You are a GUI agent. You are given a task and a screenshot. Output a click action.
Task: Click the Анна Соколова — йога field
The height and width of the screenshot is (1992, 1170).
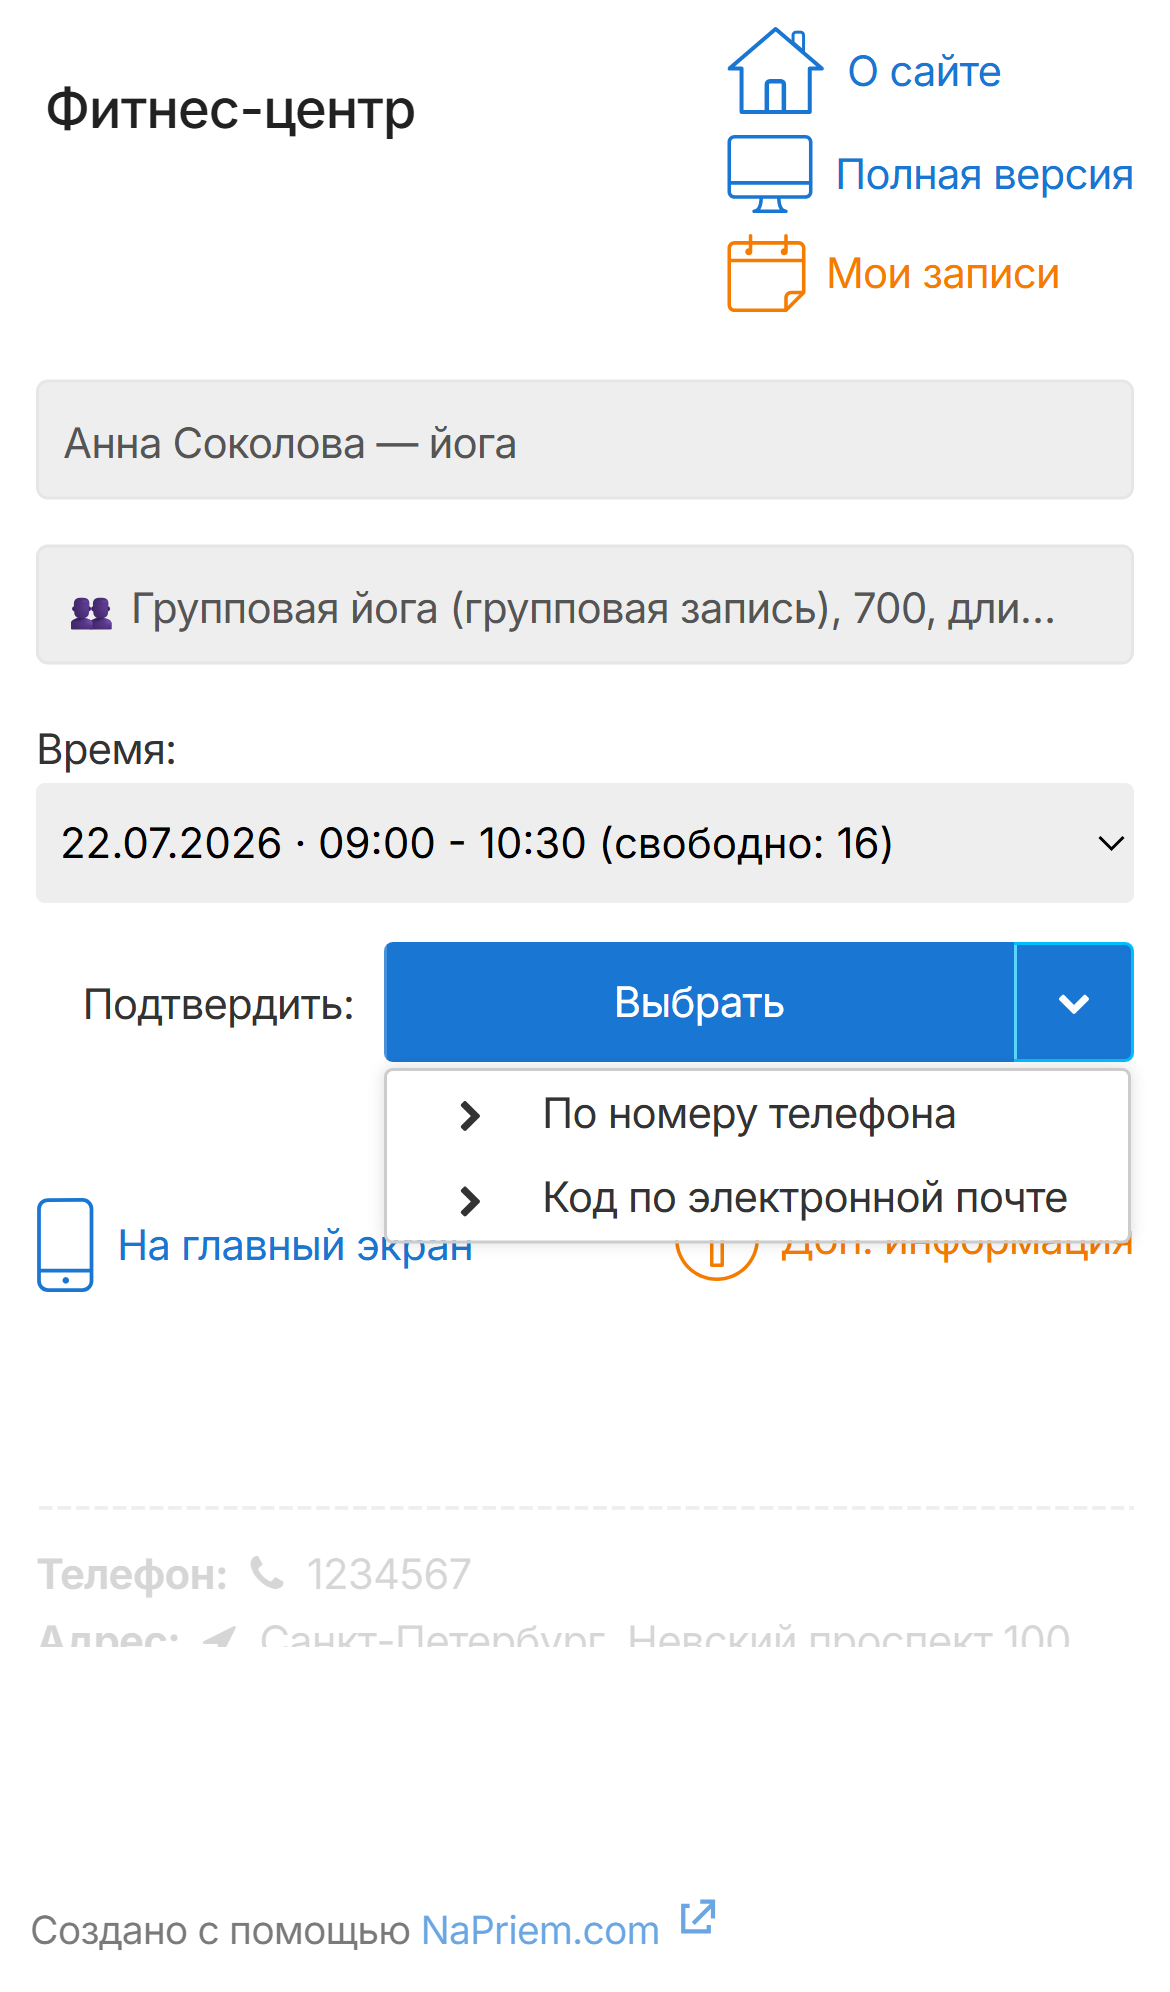tap(585, 439)
